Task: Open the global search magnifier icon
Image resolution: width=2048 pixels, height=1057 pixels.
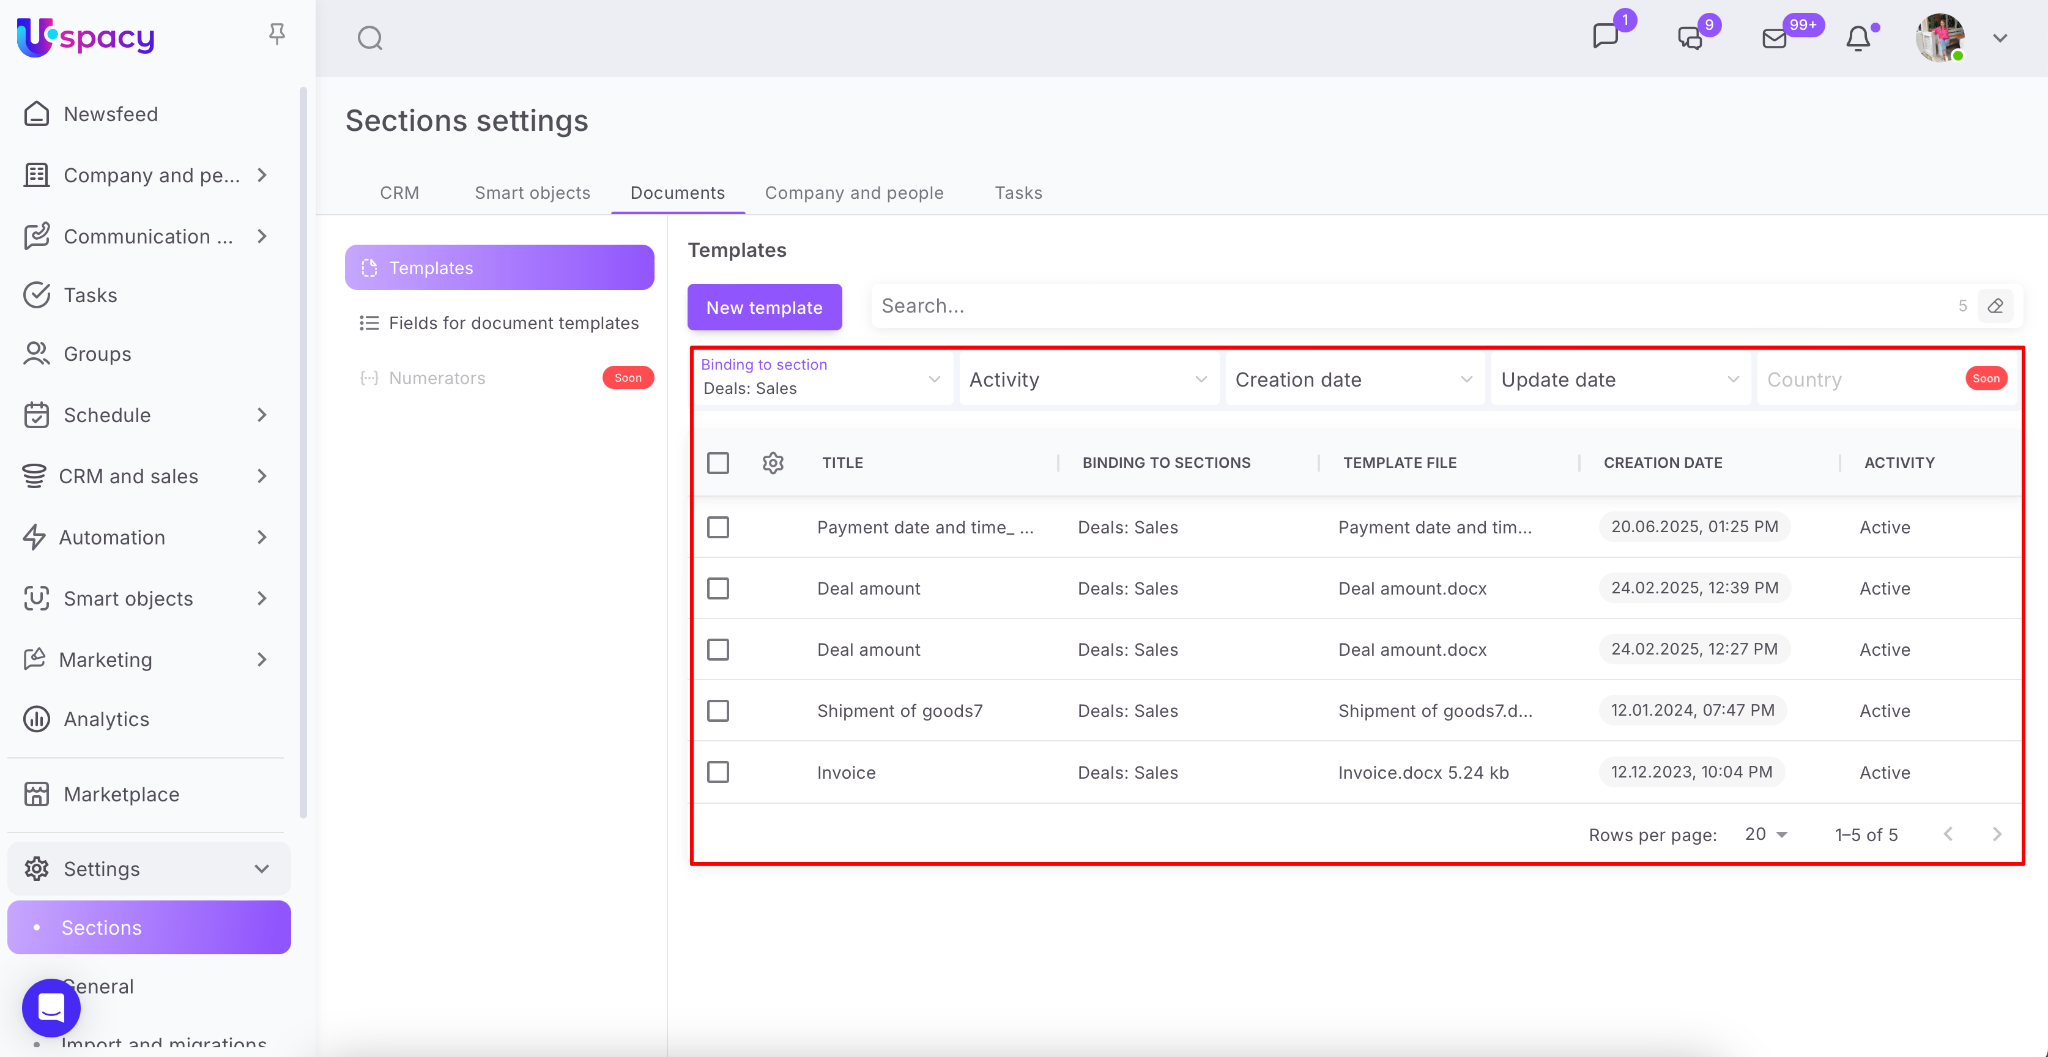Action: click(x=370, y=38)
